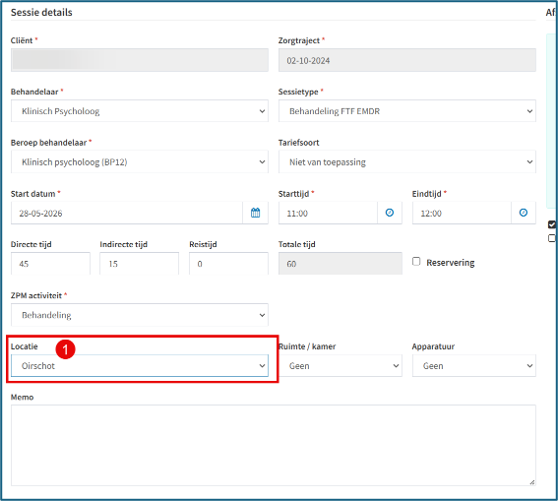The width and height of the screenshot is (558, 501).
Task: Click the Indirecte tijd field
Action: (139, 264)
